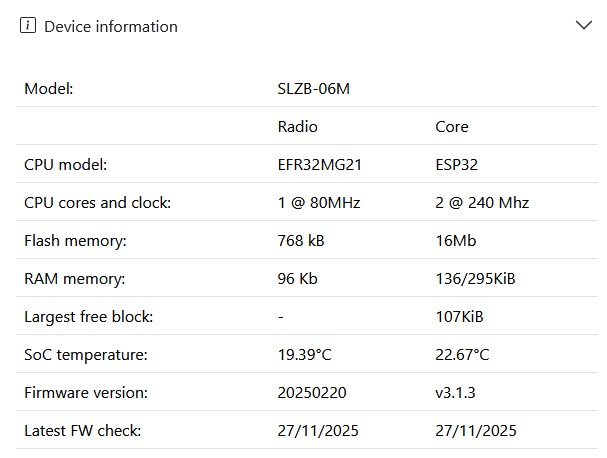The height and width of the screenshot is (458, 607).
Task: Click the Radio column header
Action: coord(297,127)
